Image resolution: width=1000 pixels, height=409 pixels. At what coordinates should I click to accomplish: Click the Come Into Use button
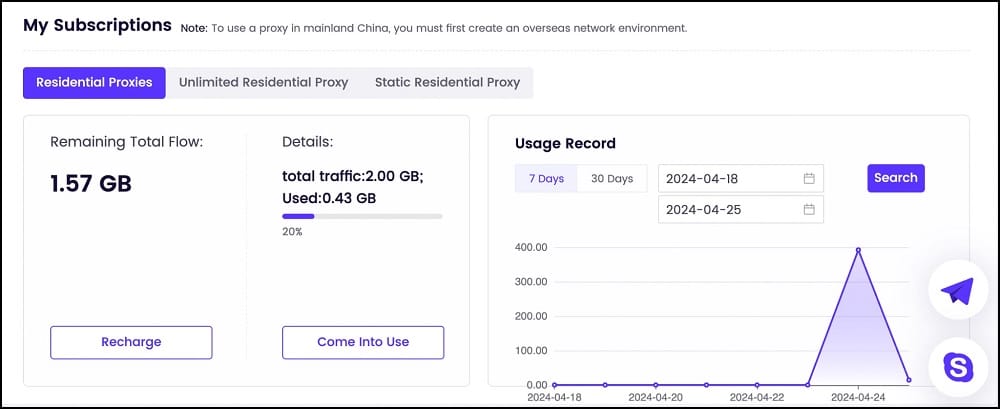(363, 343)
